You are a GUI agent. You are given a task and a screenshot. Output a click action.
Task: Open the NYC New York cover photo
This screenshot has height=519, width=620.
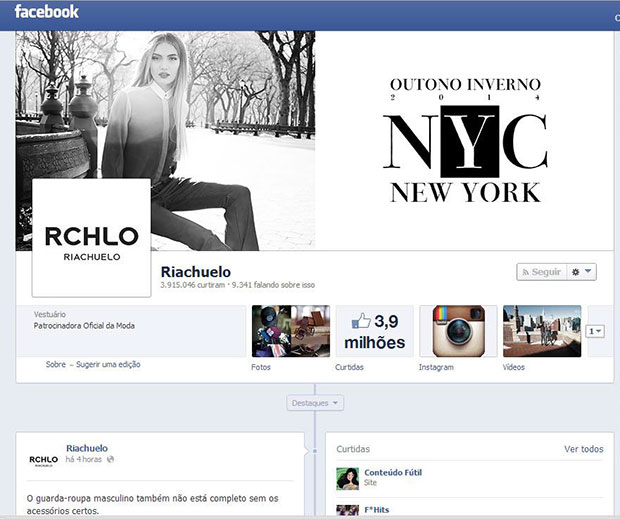(315, 141)
